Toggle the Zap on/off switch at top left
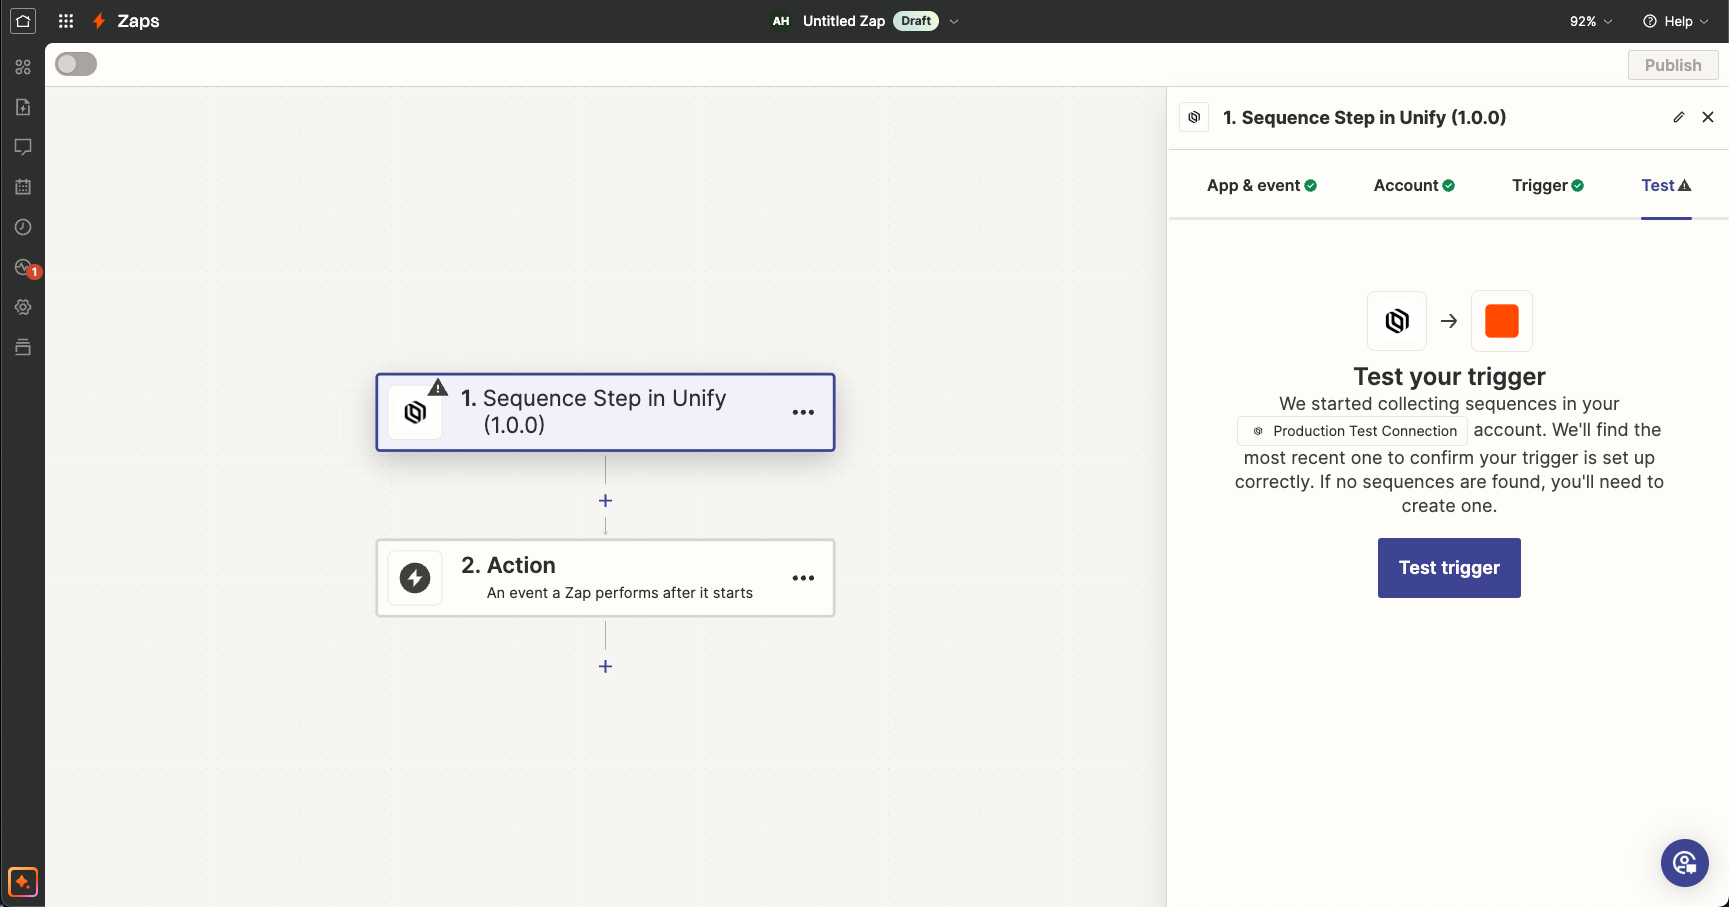The image size is (1729, 907). pyautogui.click(x=75, y=63)
